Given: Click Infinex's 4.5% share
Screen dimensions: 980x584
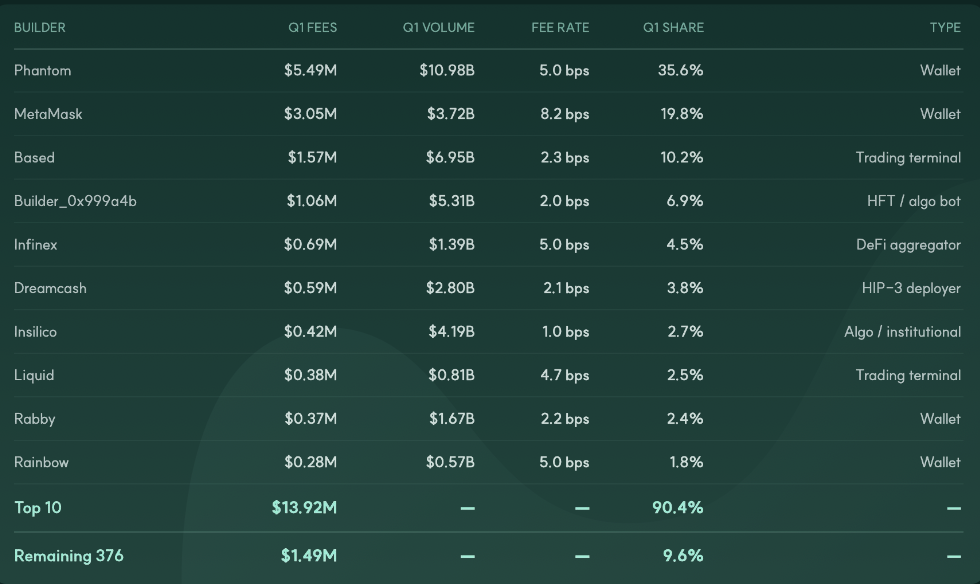Looking at the screenshot, I should tap(685, 244).
